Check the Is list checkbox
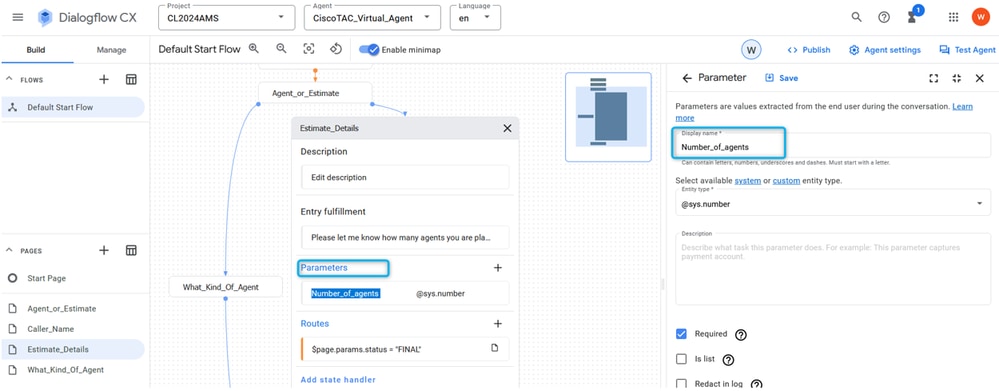Viewport: 999px width, 391px height. [681, 359]
